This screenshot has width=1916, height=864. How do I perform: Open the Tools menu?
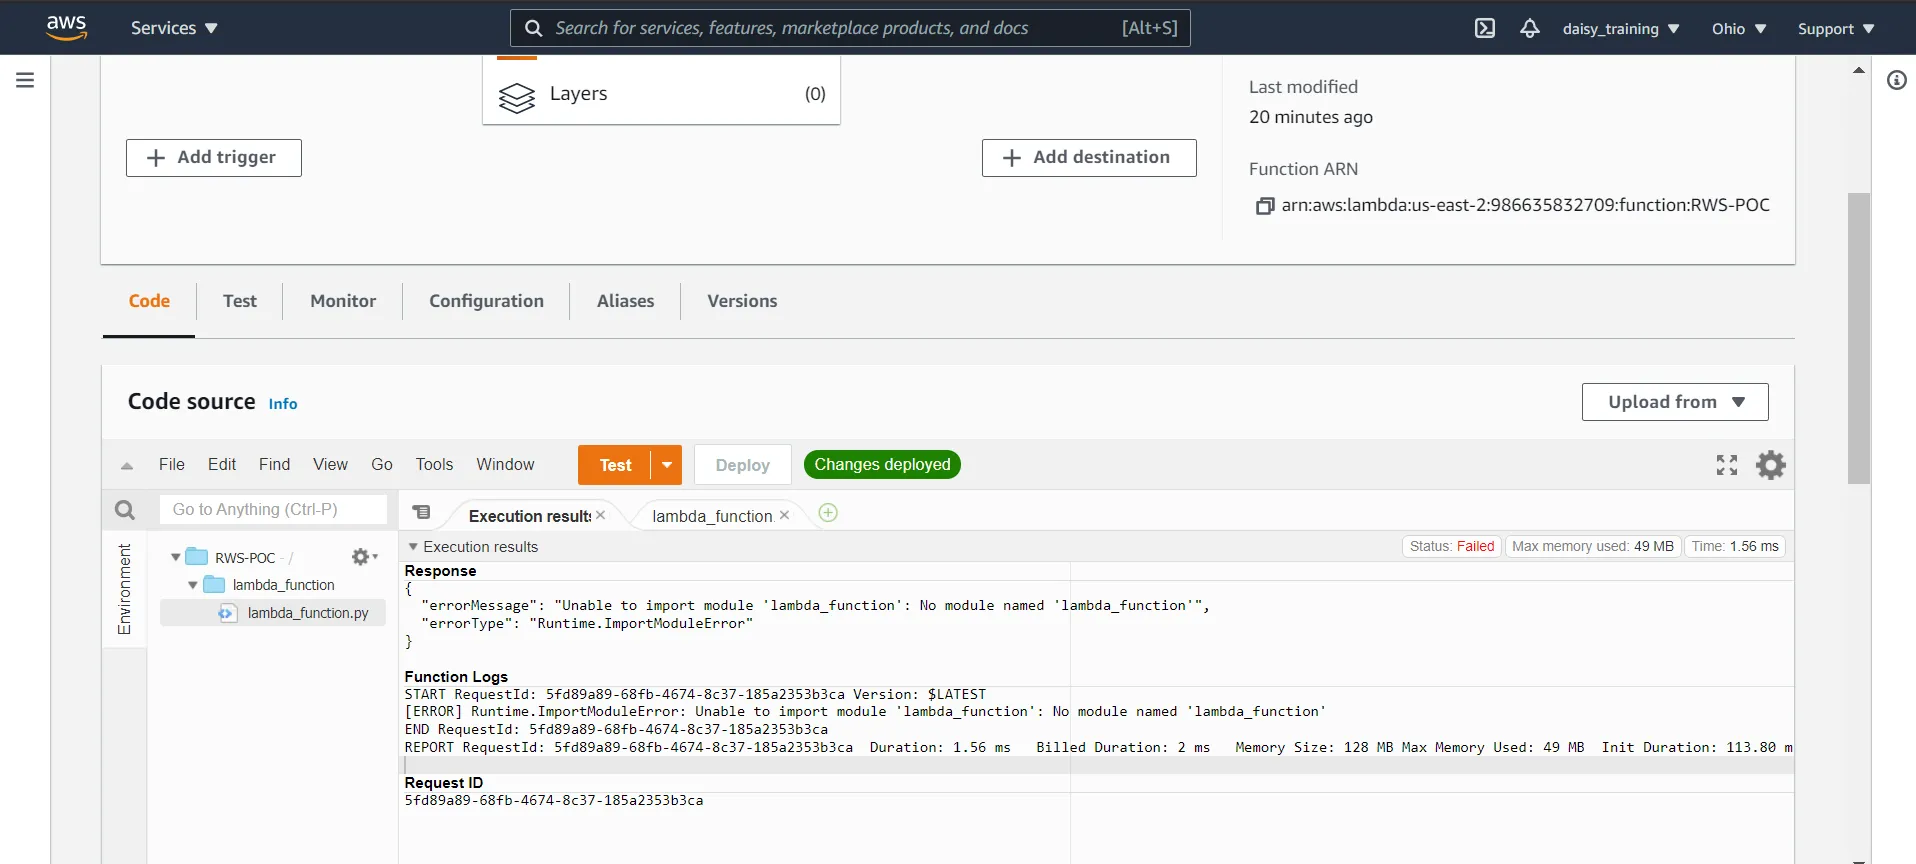point(434,465)
